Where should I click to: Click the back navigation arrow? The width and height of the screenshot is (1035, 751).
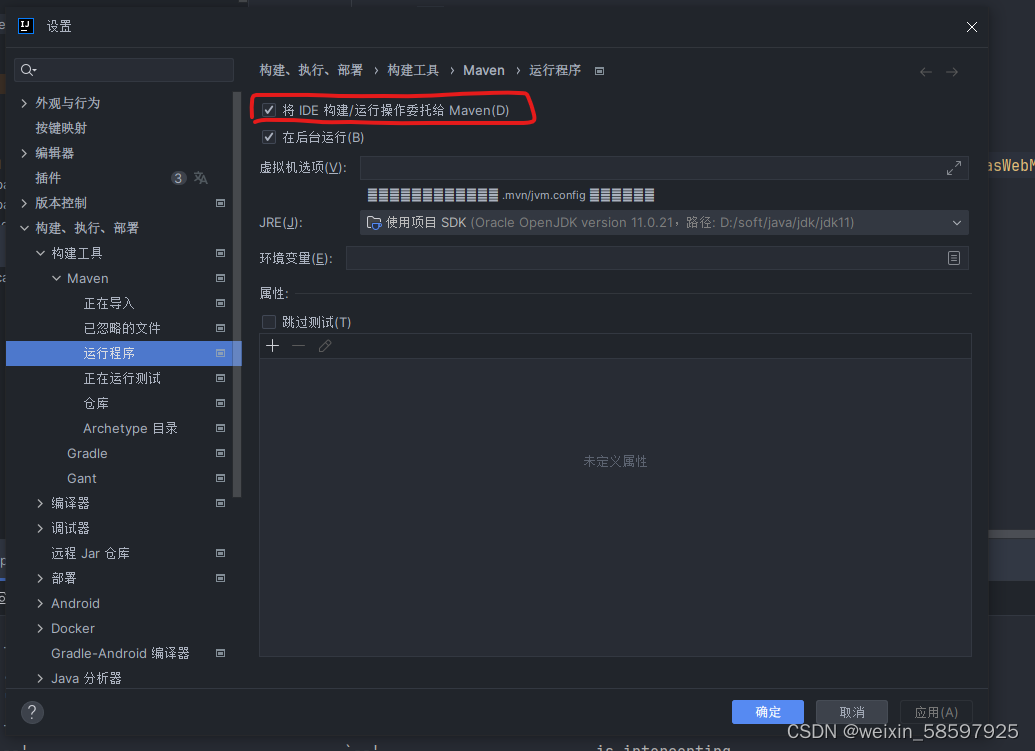926,70
